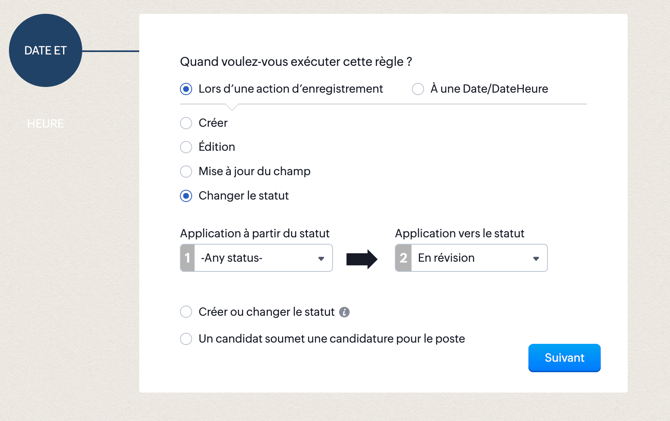Click the Quand voulez-vous exécuter cette règle heading
Viewport: 670px width, 421px height.
[296, 62]
